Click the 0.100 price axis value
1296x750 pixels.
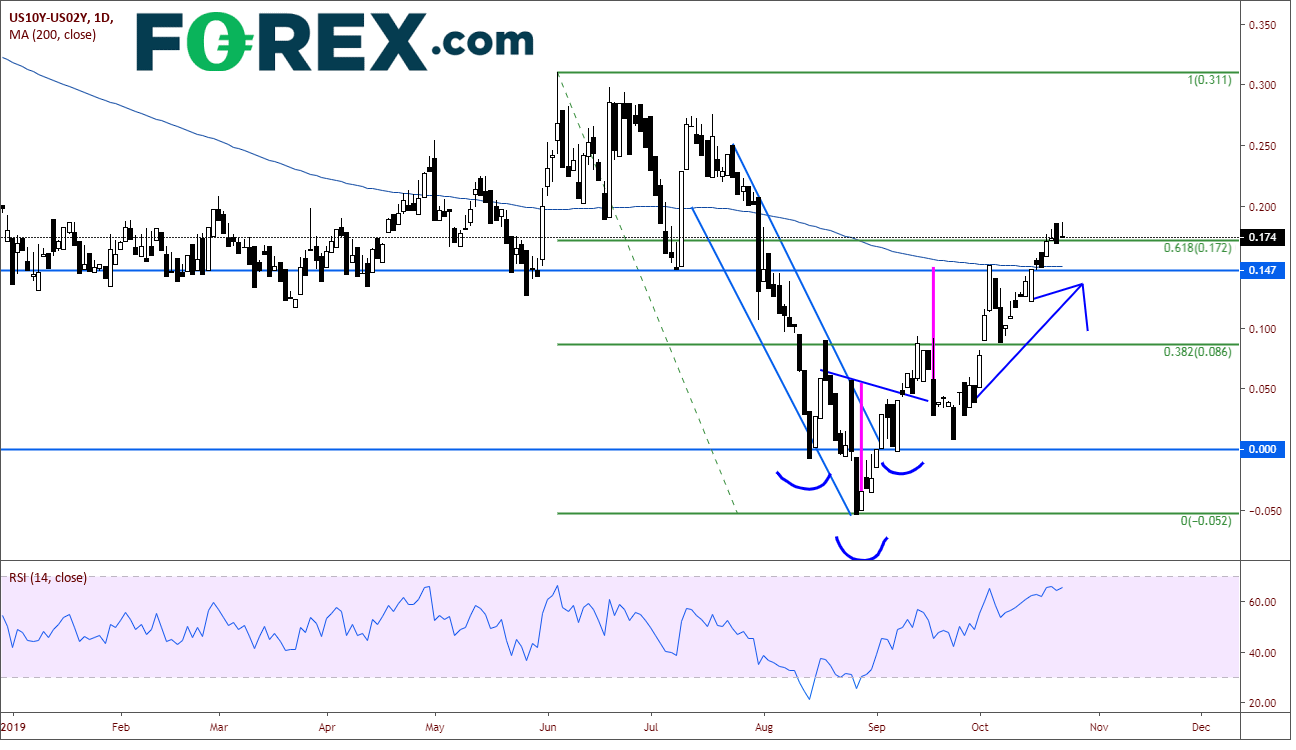(x=1263, y=329)
